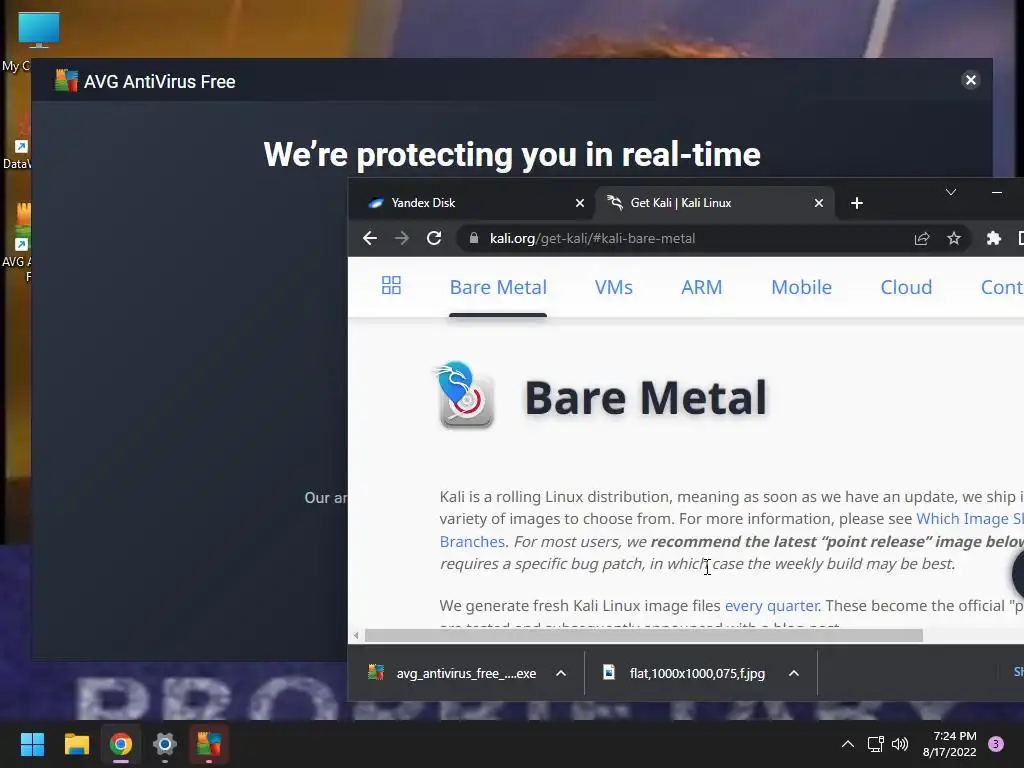This screenshot has width=1024, height=768.
Task: Click the back arrow in Chrome
Action: click(370, 238)
